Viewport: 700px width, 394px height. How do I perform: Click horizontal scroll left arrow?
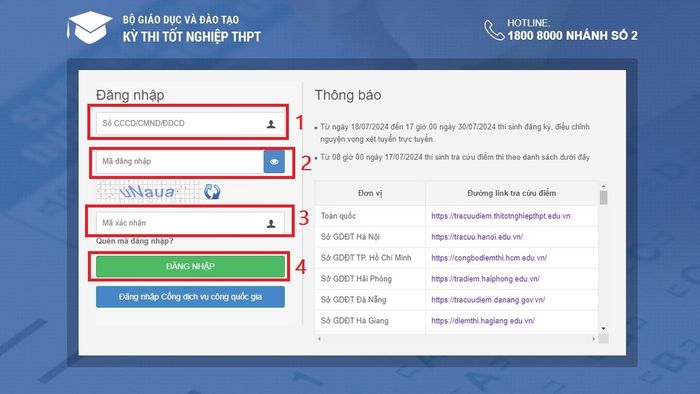pos(319,339)
